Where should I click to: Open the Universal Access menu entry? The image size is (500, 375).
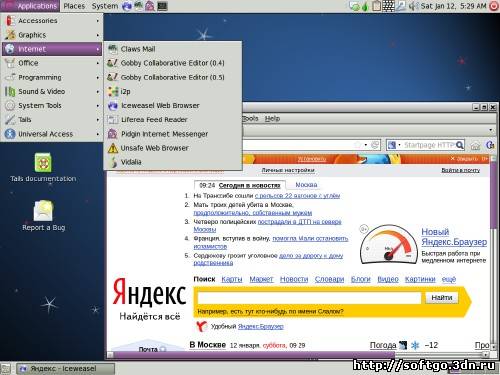(x=52, y=134)
